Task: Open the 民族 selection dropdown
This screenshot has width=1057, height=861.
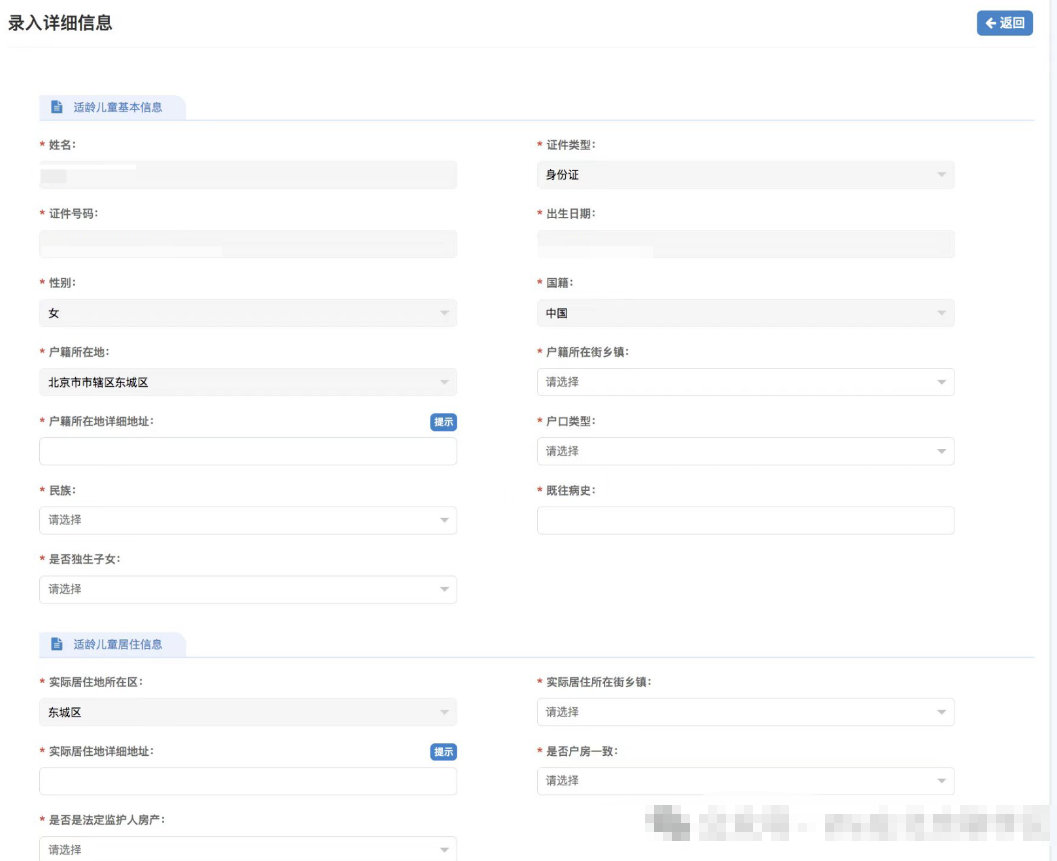Action: click(x=247, y=520)
